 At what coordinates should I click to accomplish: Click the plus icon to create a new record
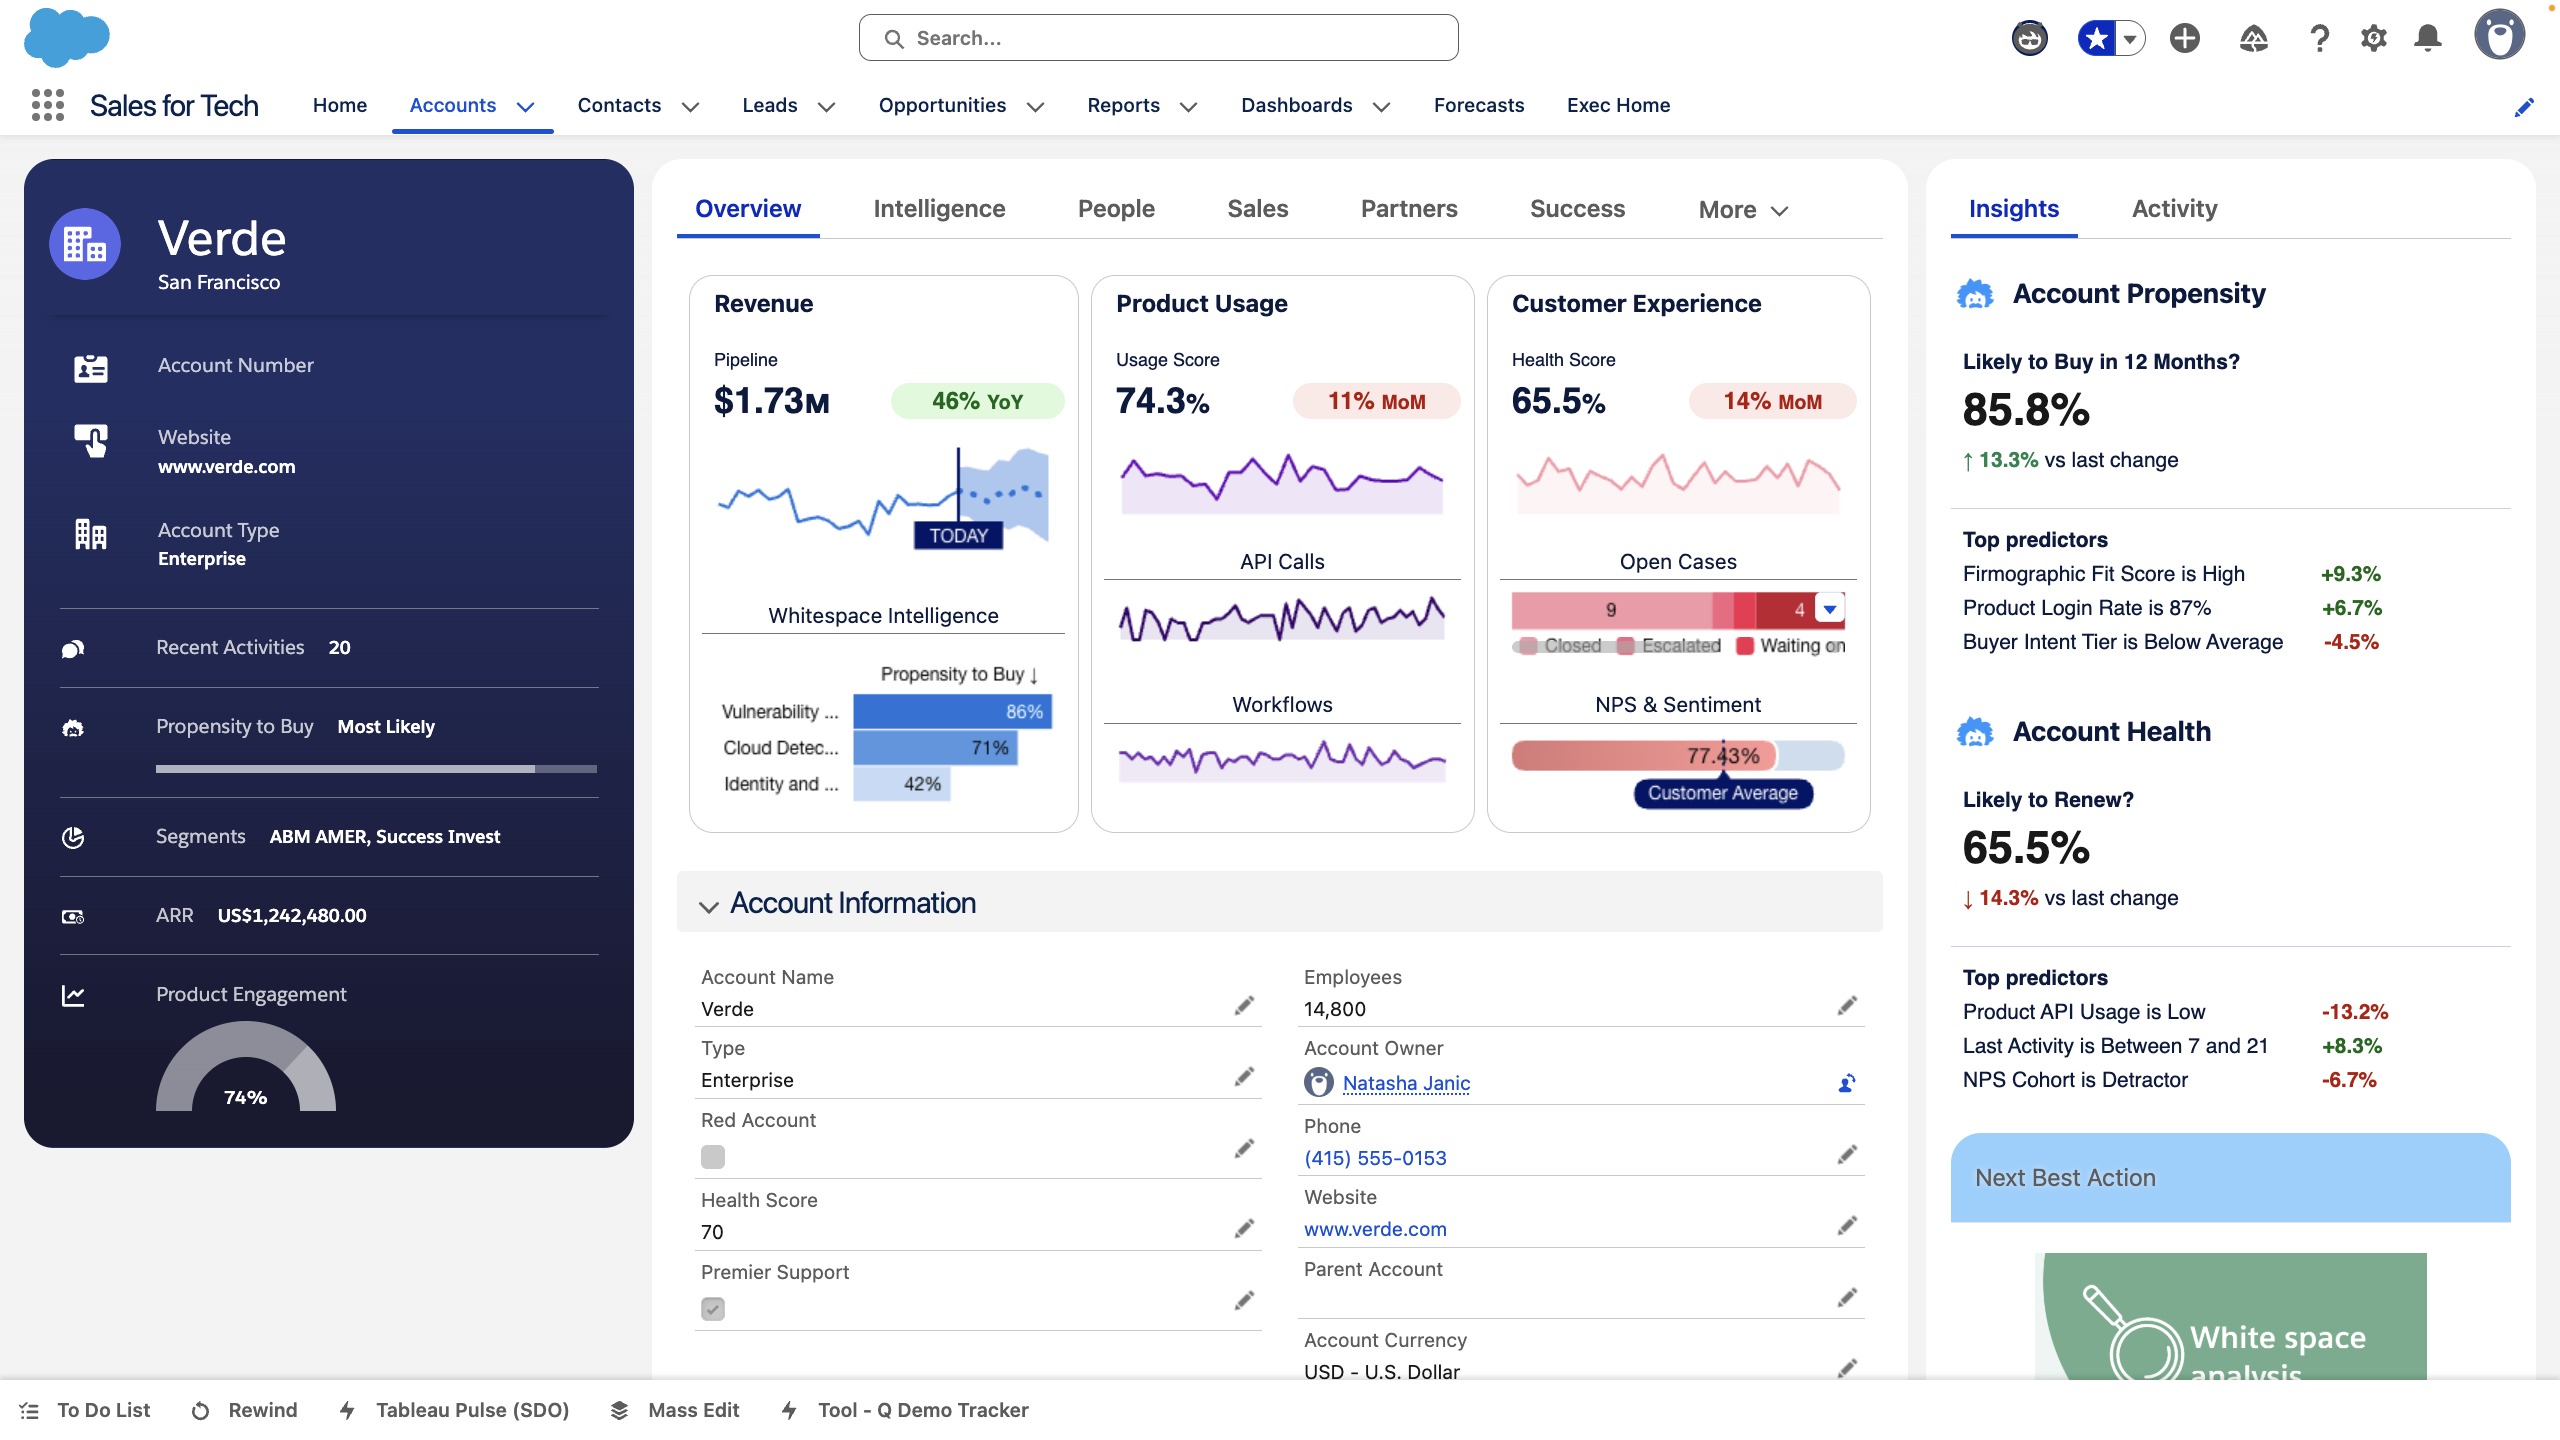coord(2184,38)
